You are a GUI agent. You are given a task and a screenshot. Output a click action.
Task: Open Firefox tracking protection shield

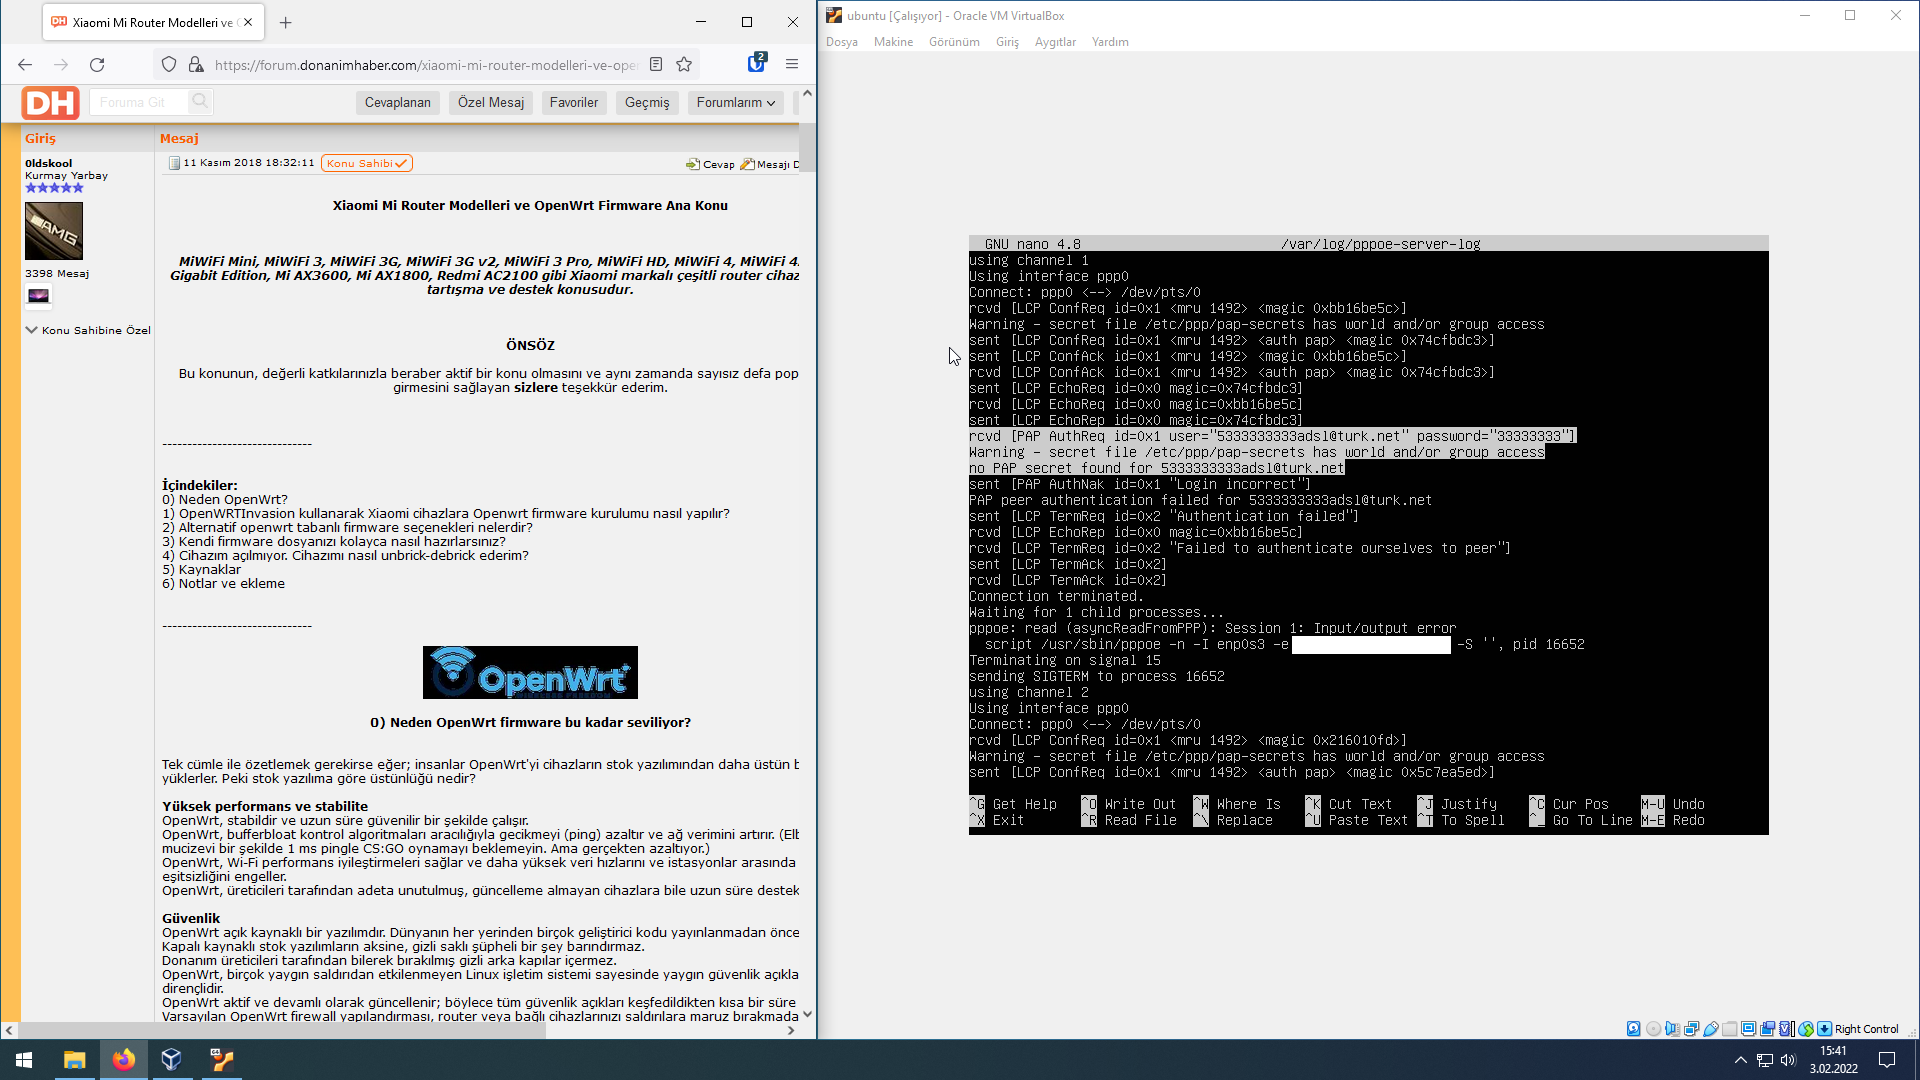pyautogui.click(x=169, y=64)
